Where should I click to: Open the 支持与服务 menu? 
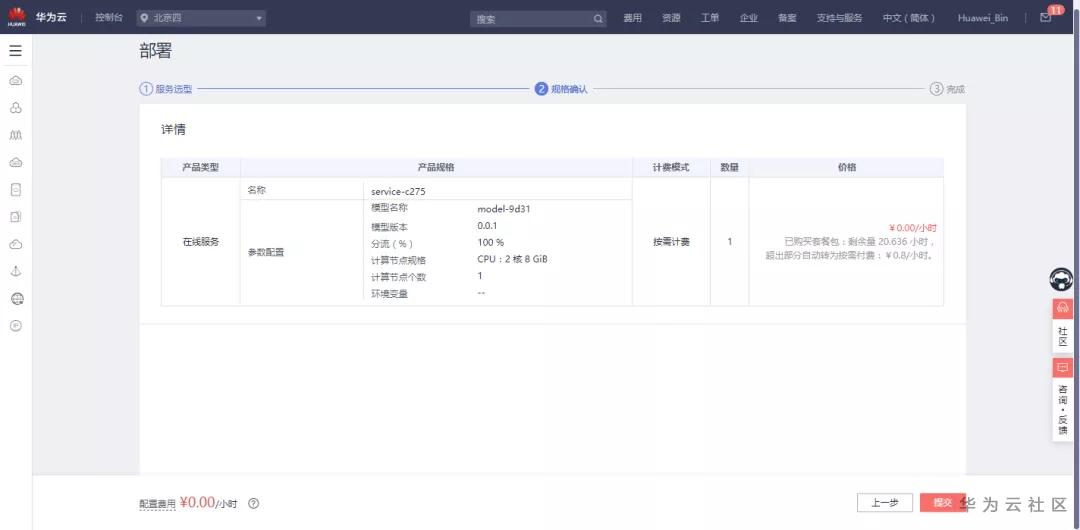pos(839,19)
